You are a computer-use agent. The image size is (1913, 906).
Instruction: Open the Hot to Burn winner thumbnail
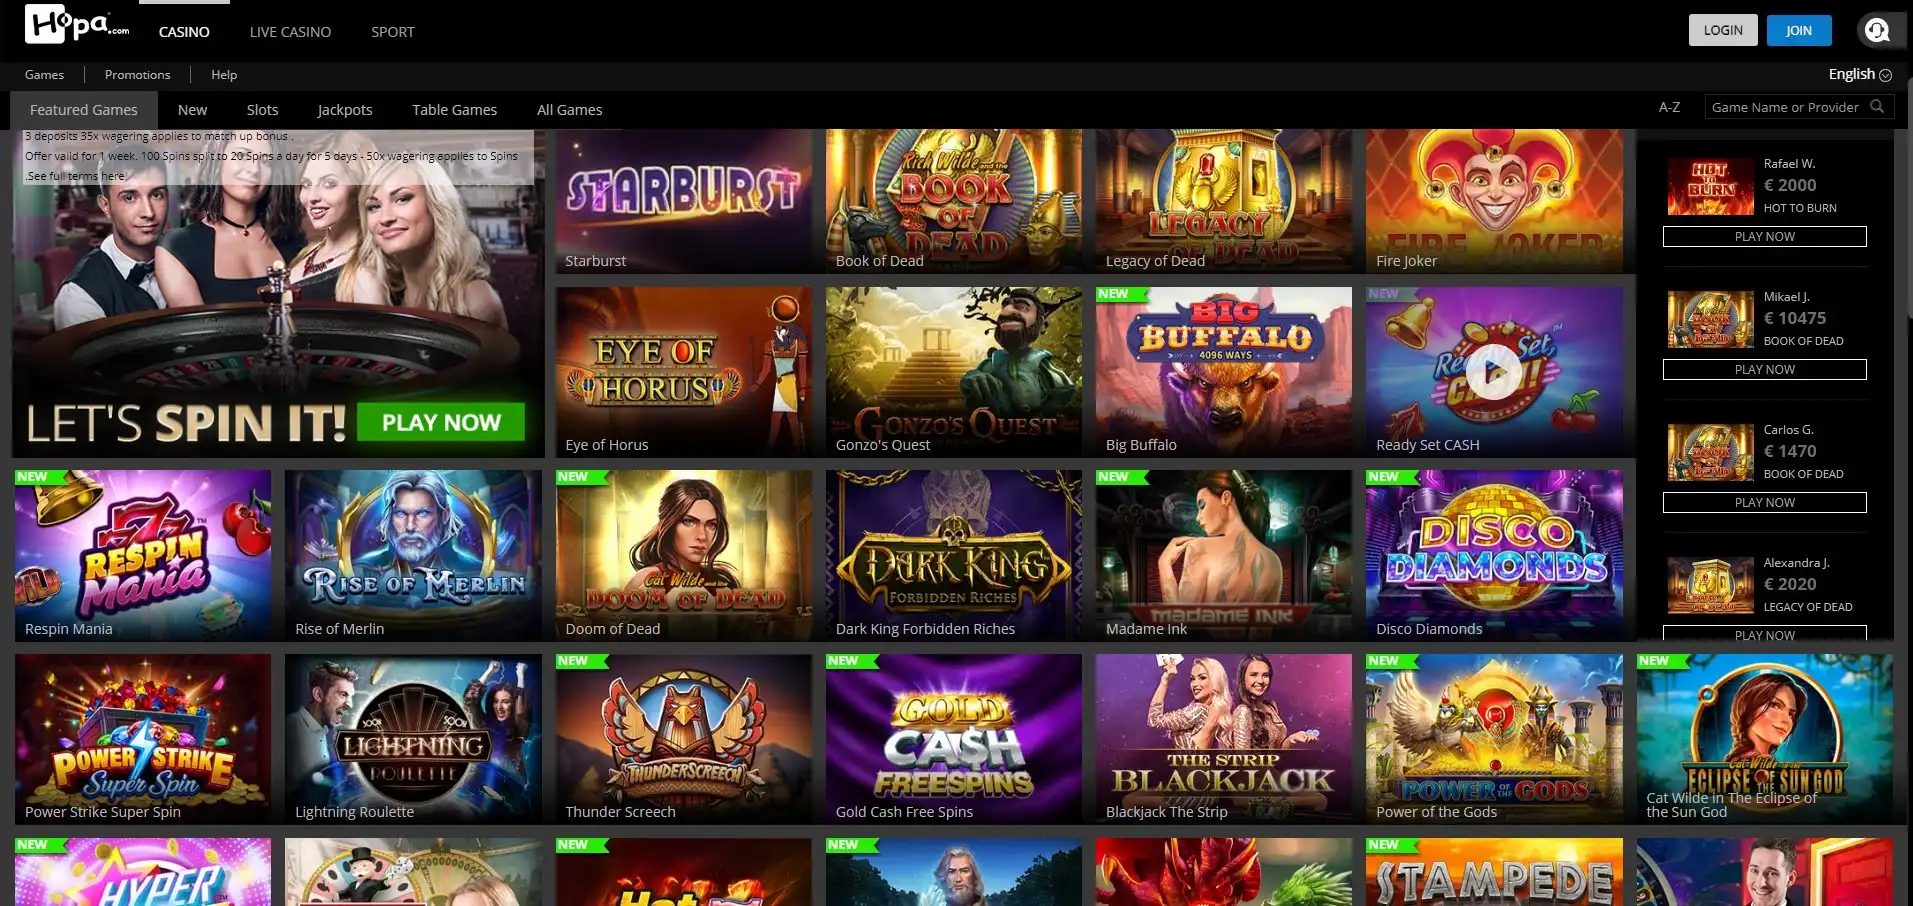tap(1710, 186)
